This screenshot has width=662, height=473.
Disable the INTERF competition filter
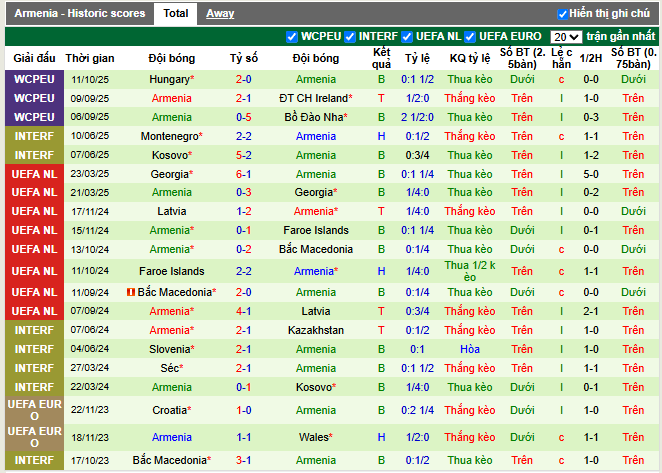click(x=350, y=37)
